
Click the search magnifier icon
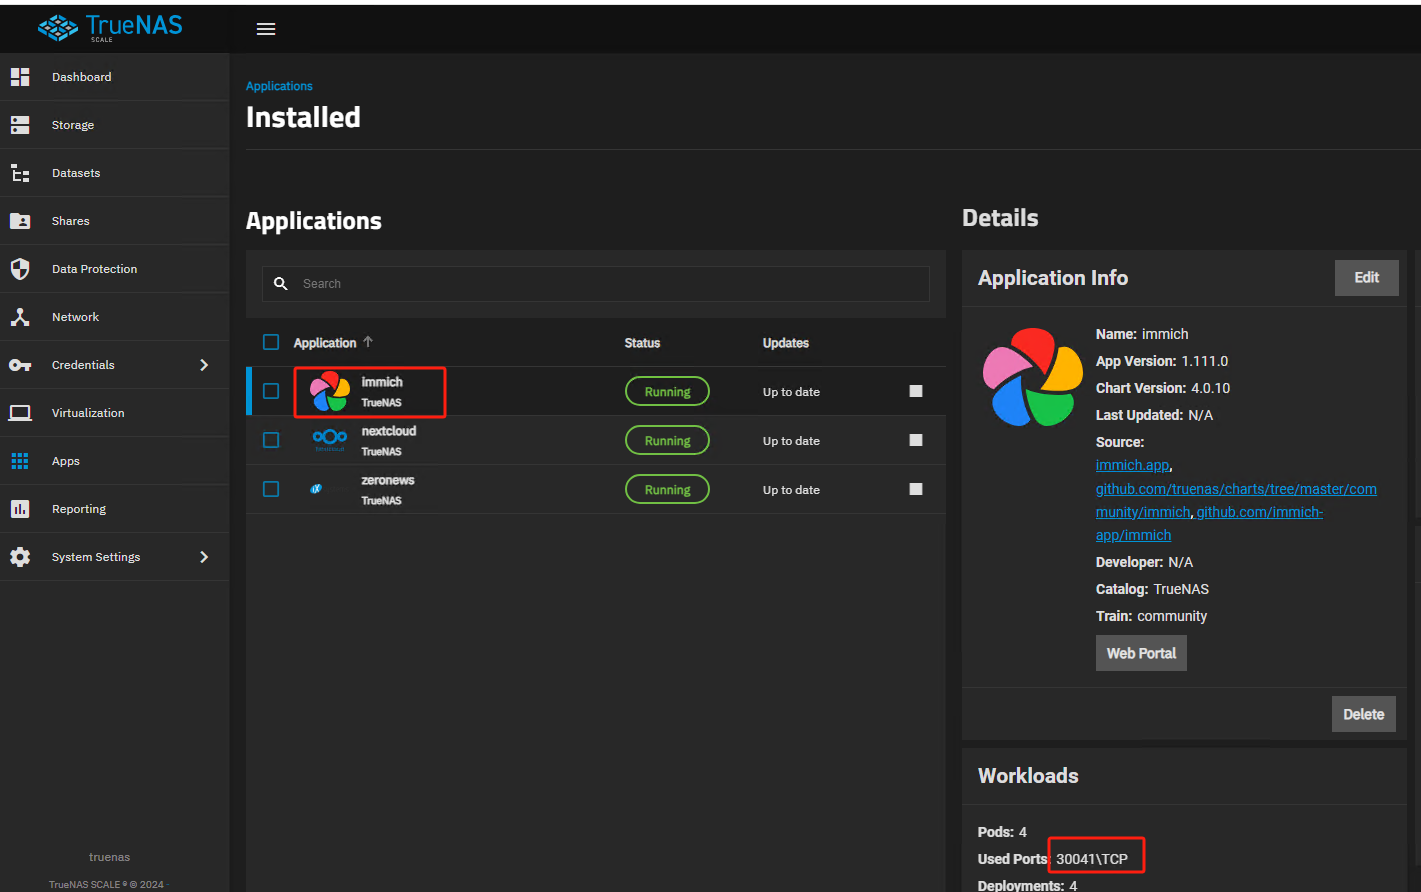281,284
